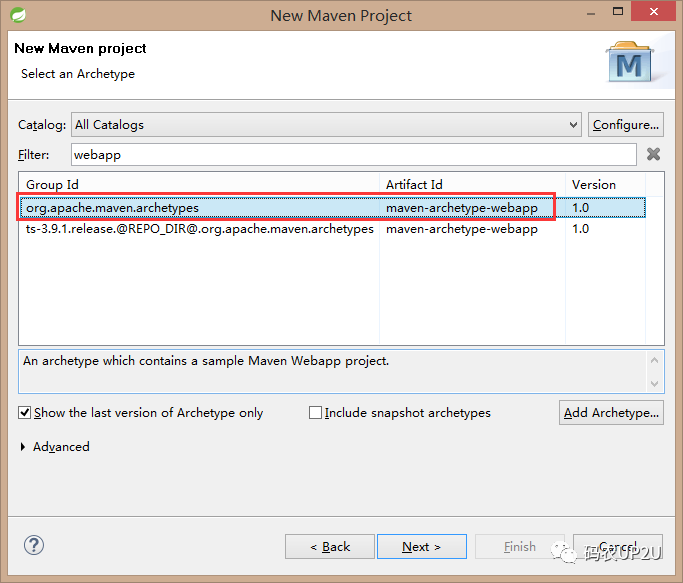Click the Configure... button
Image resolution: width=683 pixels, height=583 pixels.
pyautogui.click(x=626, y=125)
